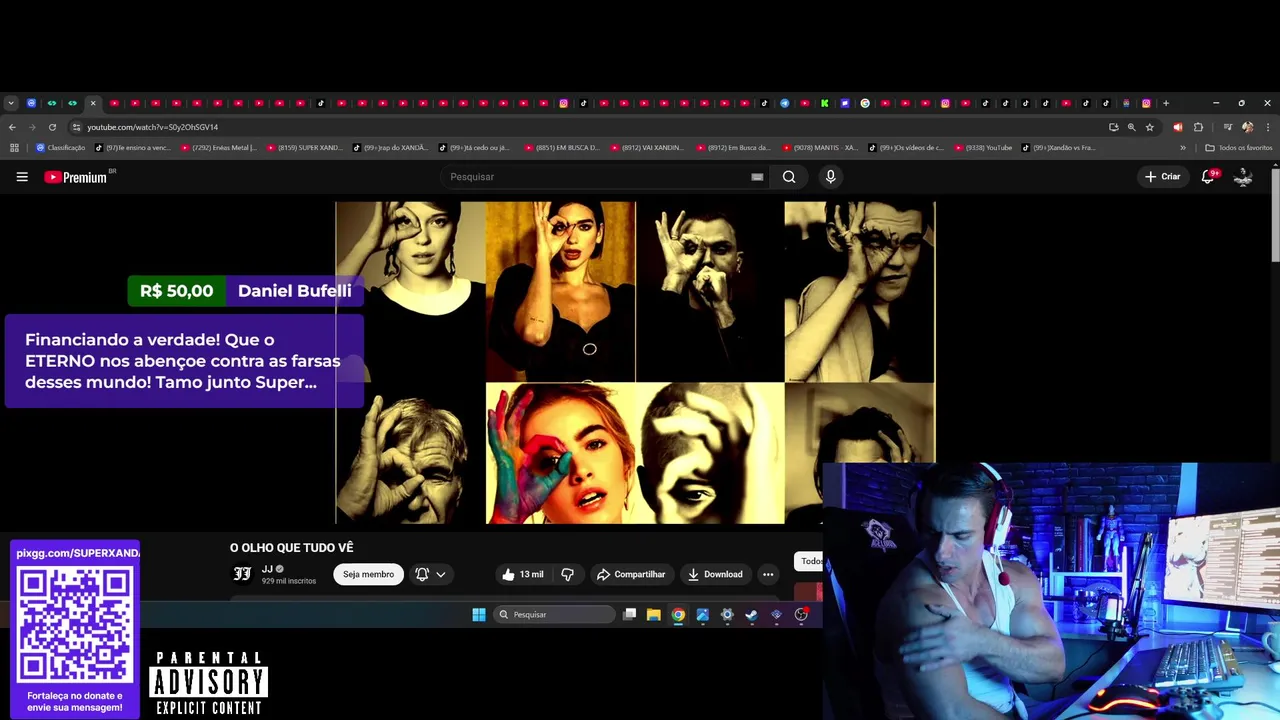Switch to the Kick tab
This screenshot has width=1280, height=720.
824,103
